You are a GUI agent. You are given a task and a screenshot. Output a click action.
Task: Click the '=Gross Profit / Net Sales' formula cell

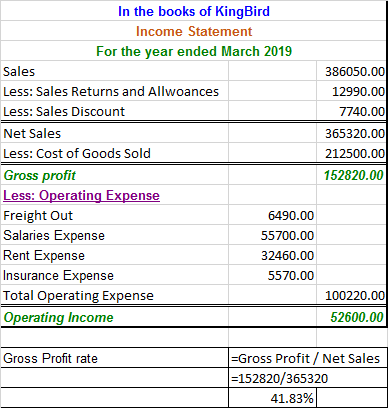308,358
